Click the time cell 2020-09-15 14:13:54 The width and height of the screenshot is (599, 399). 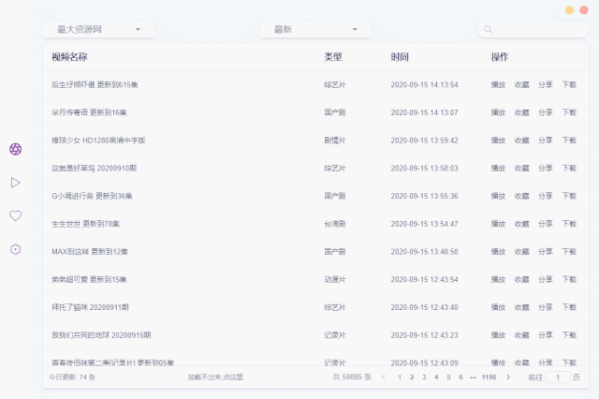click(424, 84)
